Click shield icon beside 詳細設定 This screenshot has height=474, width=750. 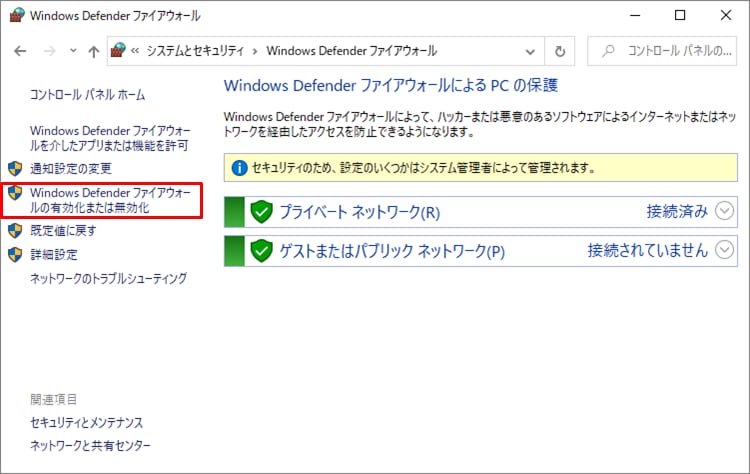(x=15, y=254)
